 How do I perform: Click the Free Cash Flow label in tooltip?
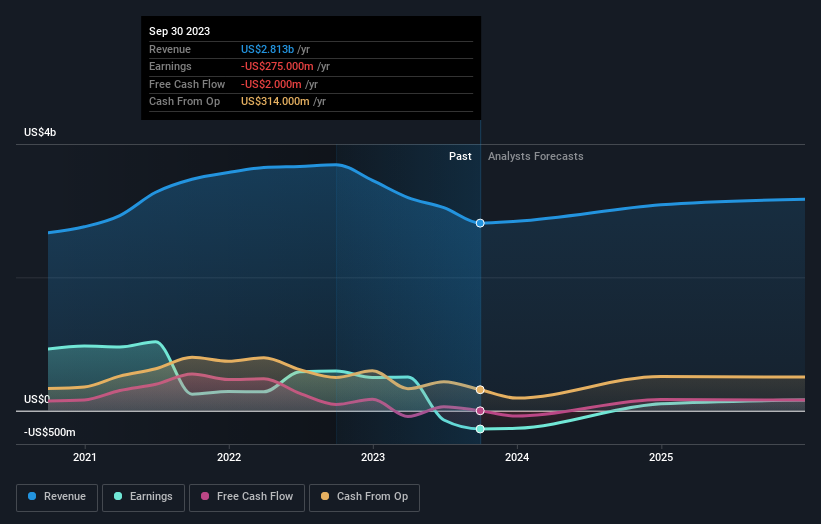pos(187,84)
